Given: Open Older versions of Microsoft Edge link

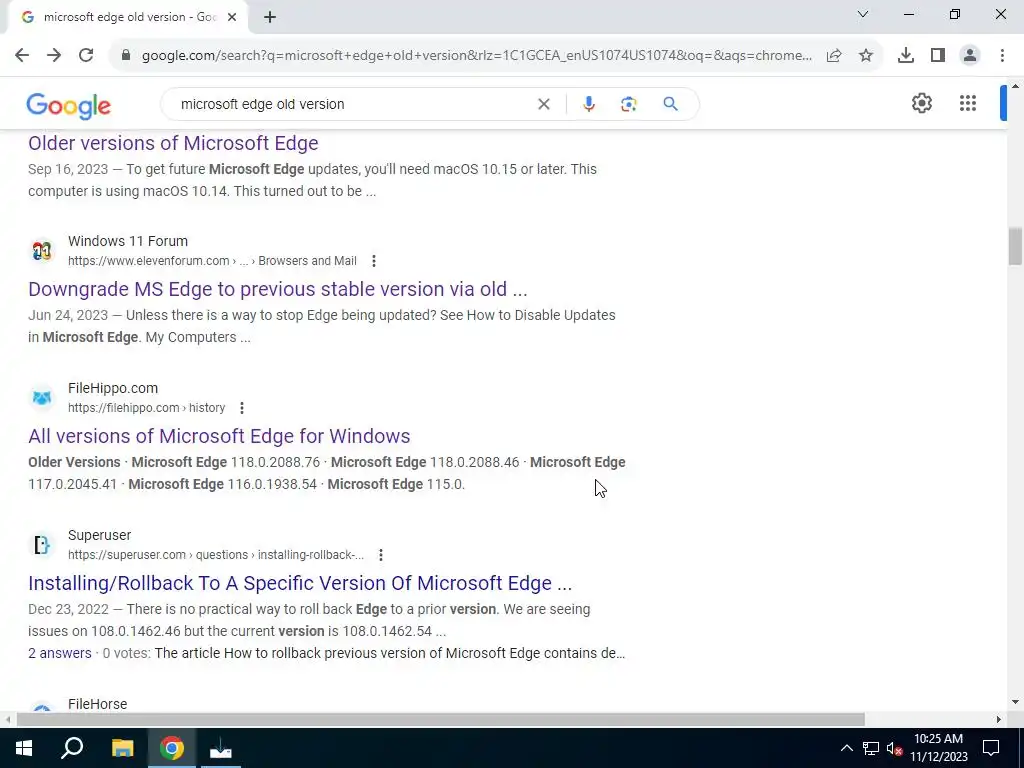Looking at the screenshot, I should (x=173, y=143).
